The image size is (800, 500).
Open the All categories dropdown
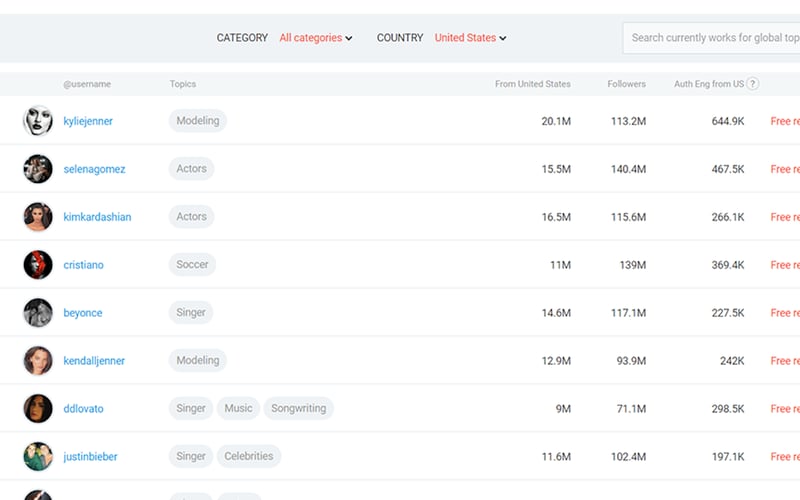click(x=315, y=38)
